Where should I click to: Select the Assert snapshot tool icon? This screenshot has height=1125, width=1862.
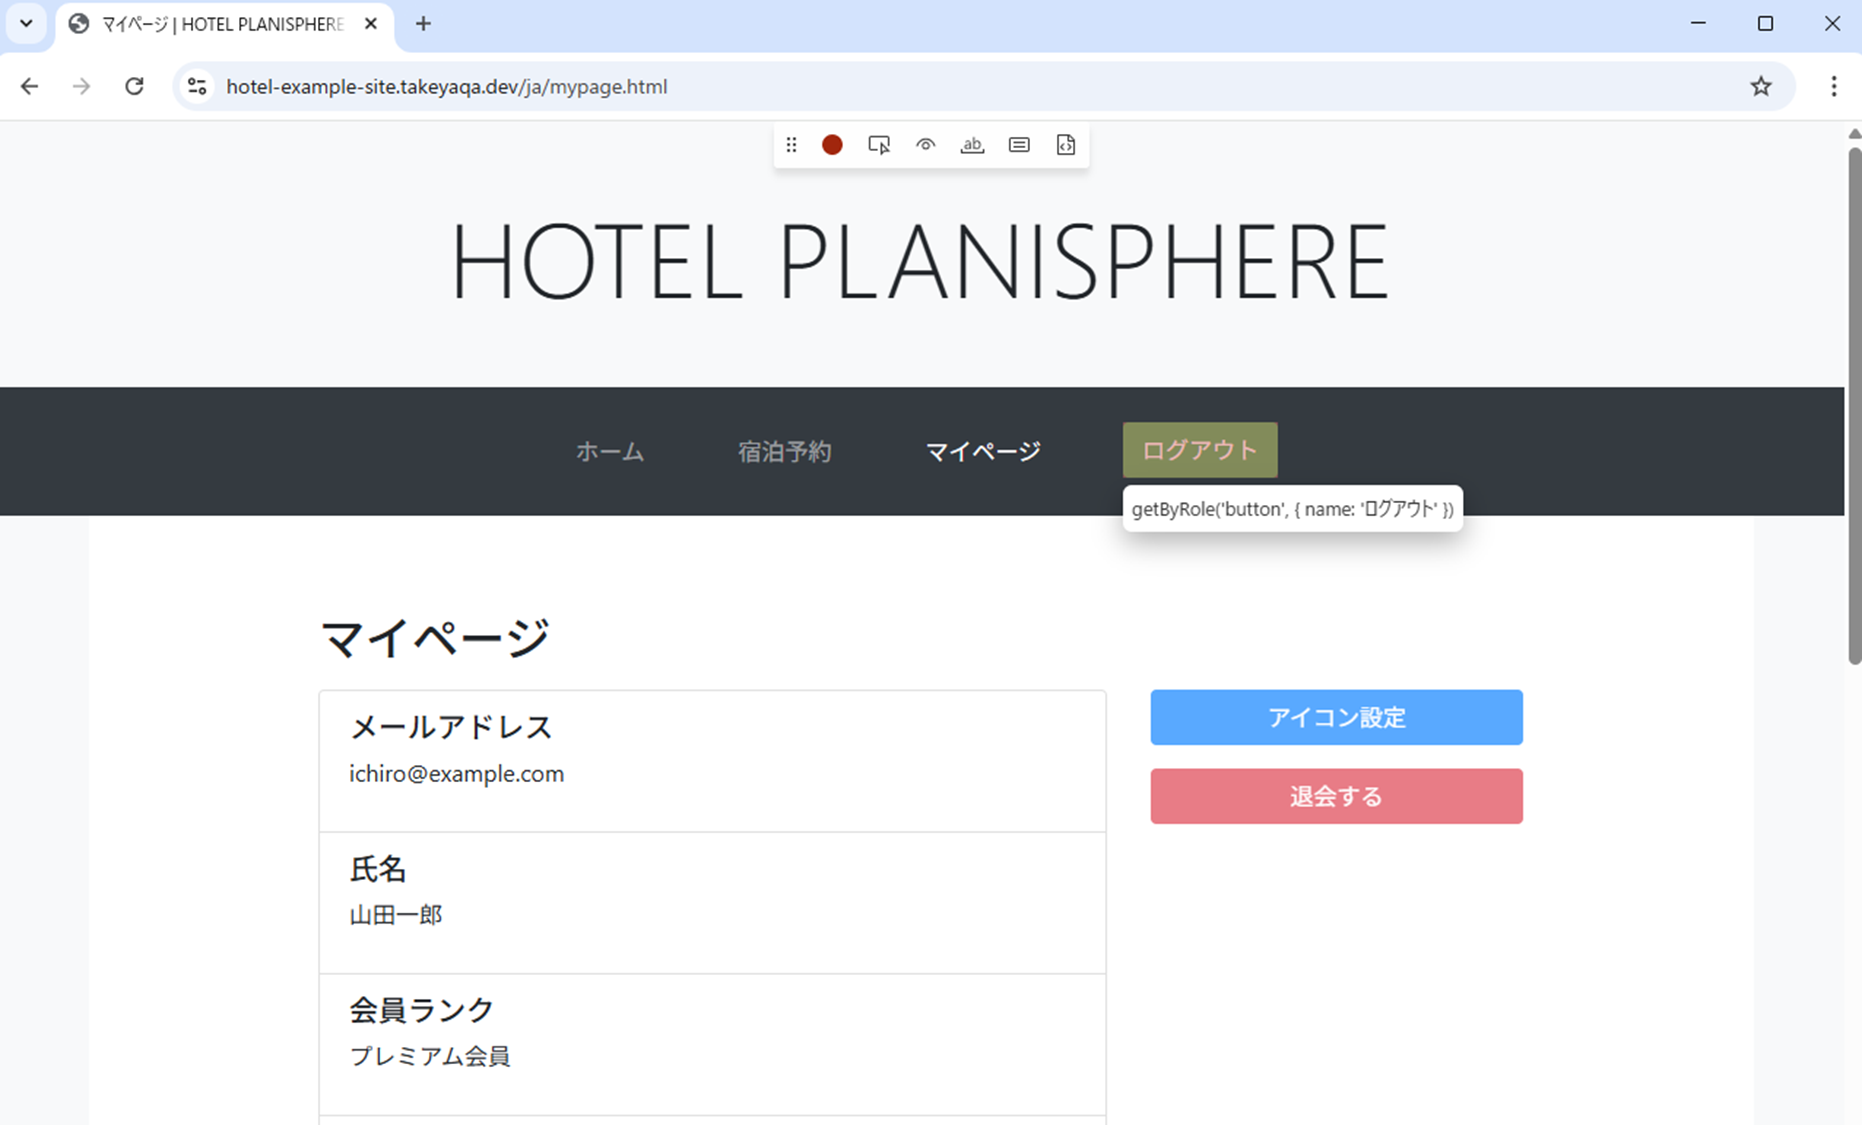tap(1066, 145)
